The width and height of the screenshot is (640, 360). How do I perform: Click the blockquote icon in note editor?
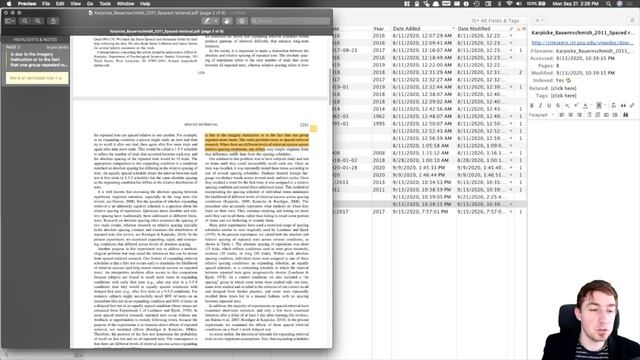[x=623, y=106]
